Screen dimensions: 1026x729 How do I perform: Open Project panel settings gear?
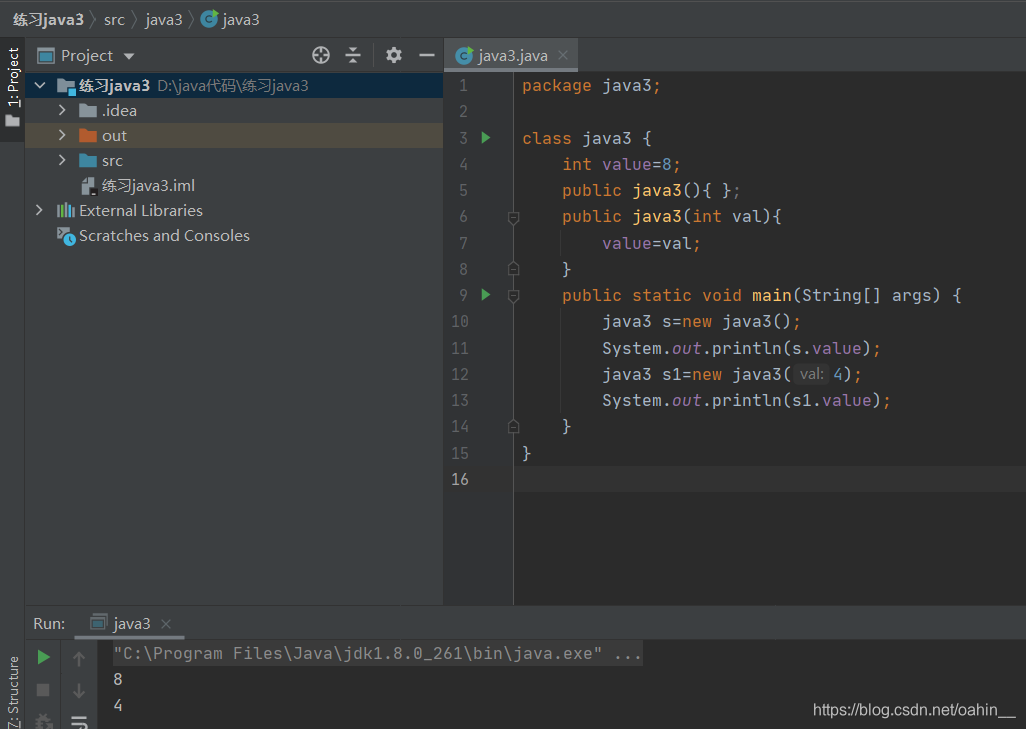pos(393,56)
